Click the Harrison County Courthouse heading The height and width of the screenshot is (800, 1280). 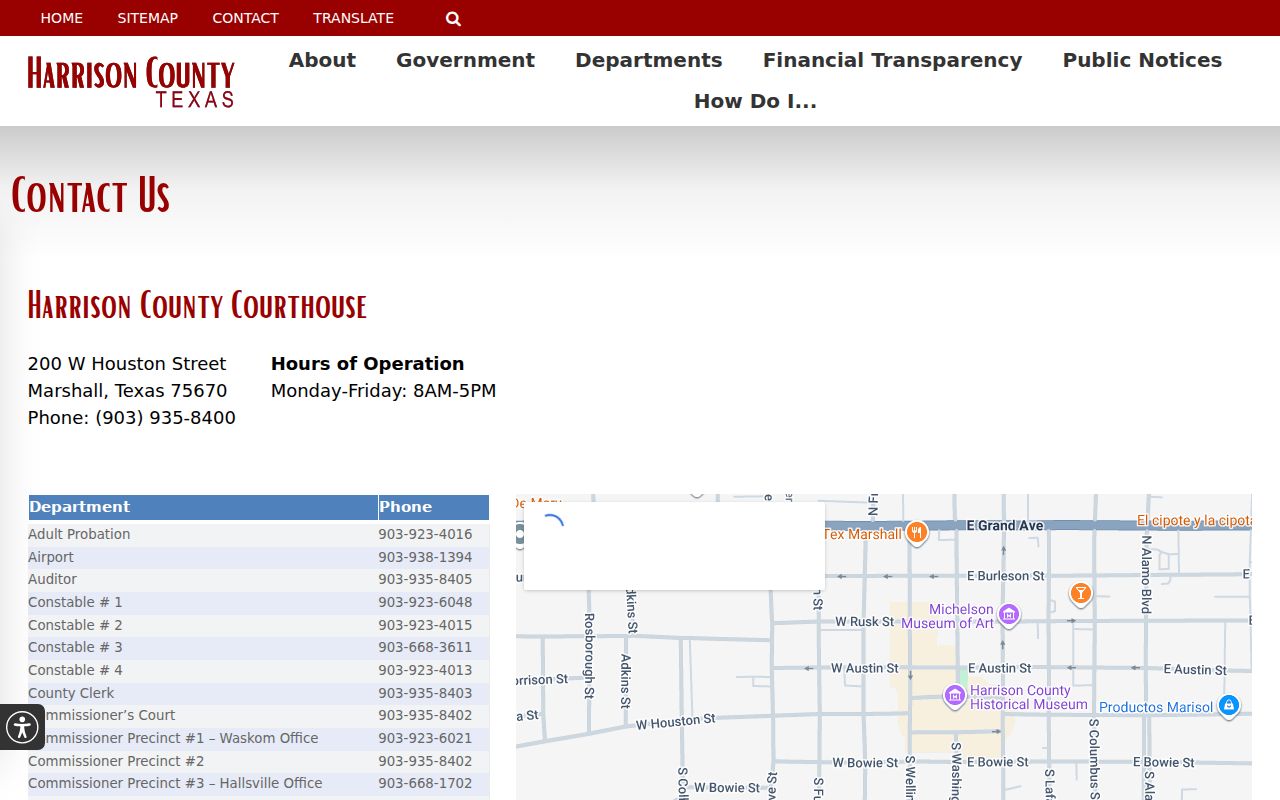pyautogui.click(x=197, y=305)
